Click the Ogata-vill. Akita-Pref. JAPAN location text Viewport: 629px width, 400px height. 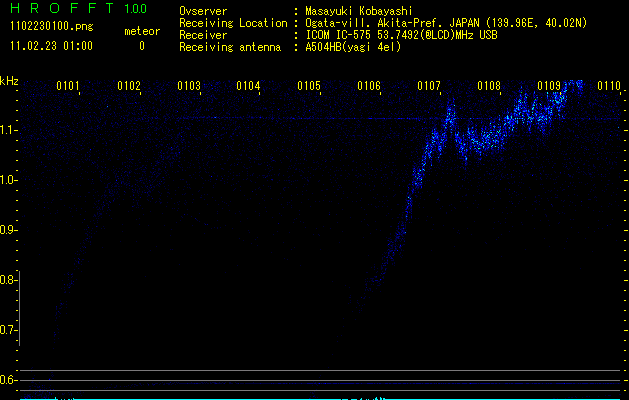click(x=446, y=23)
